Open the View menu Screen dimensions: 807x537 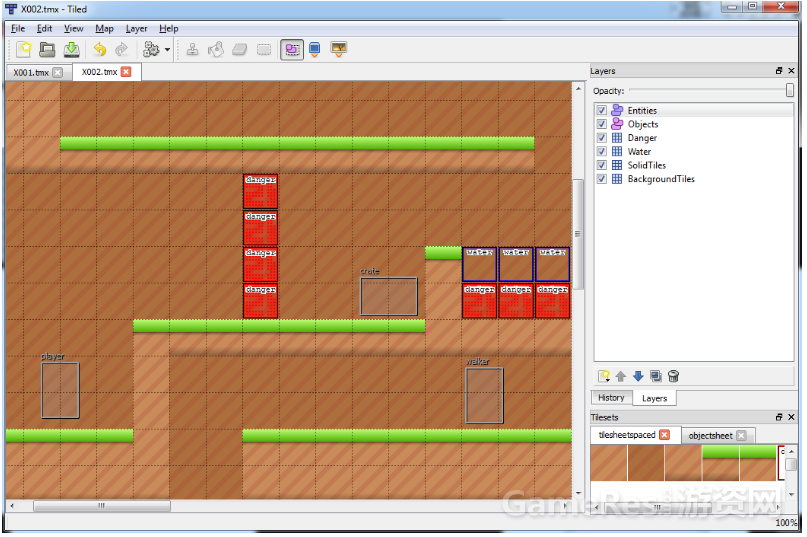point(74,29)
